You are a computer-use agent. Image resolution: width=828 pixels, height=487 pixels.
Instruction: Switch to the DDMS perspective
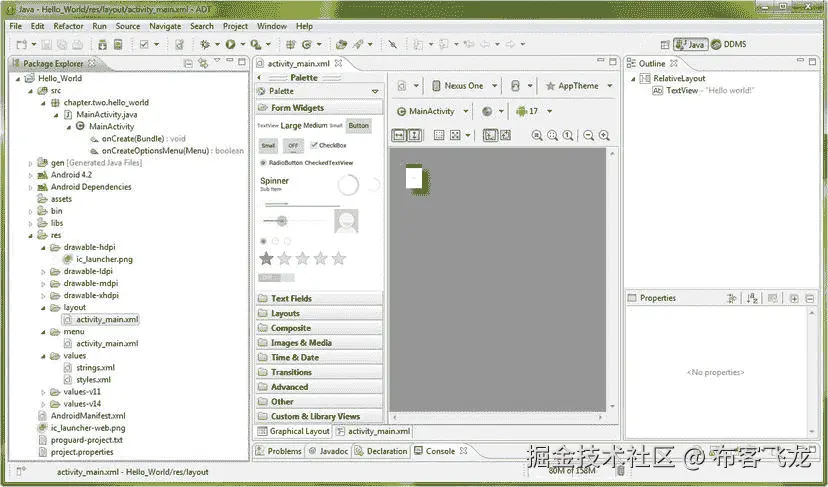click(729, 44)
